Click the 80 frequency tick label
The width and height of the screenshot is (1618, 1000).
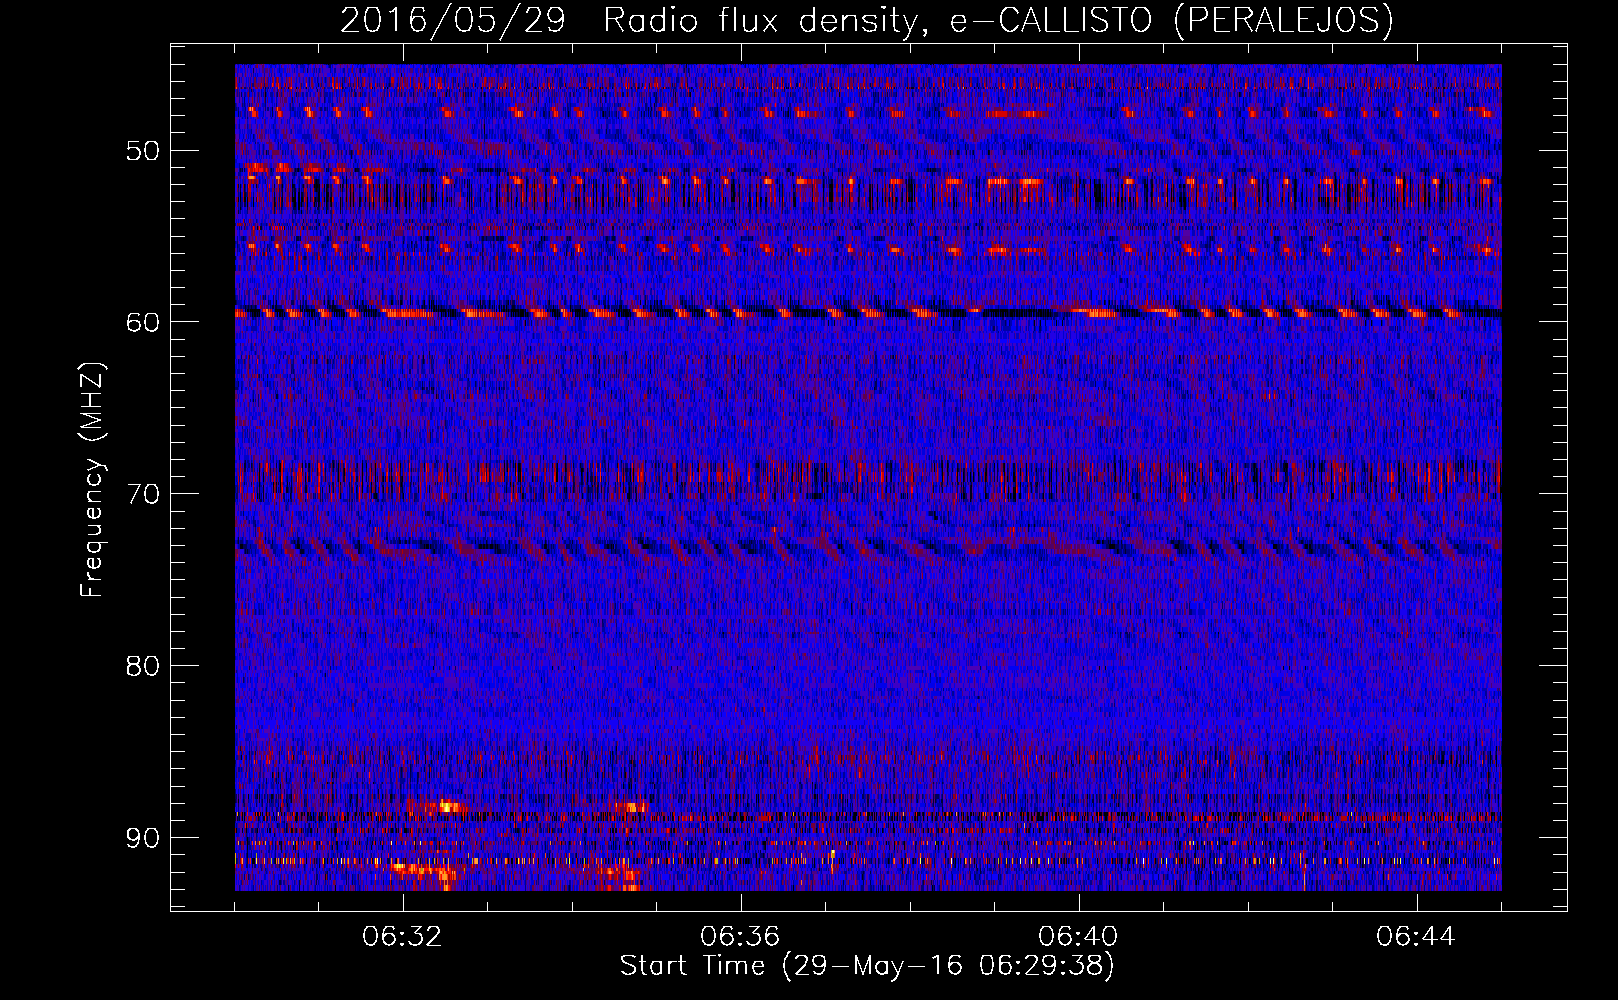[x=143, y=666]
